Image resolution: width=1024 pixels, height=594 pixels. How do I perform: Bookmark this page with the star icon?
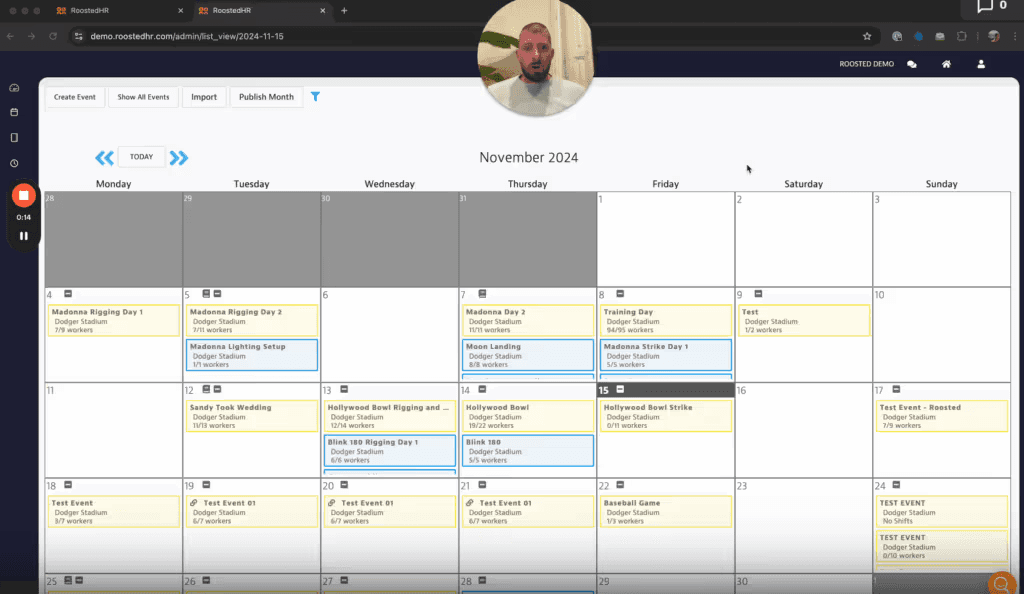(x=867, y=37)
